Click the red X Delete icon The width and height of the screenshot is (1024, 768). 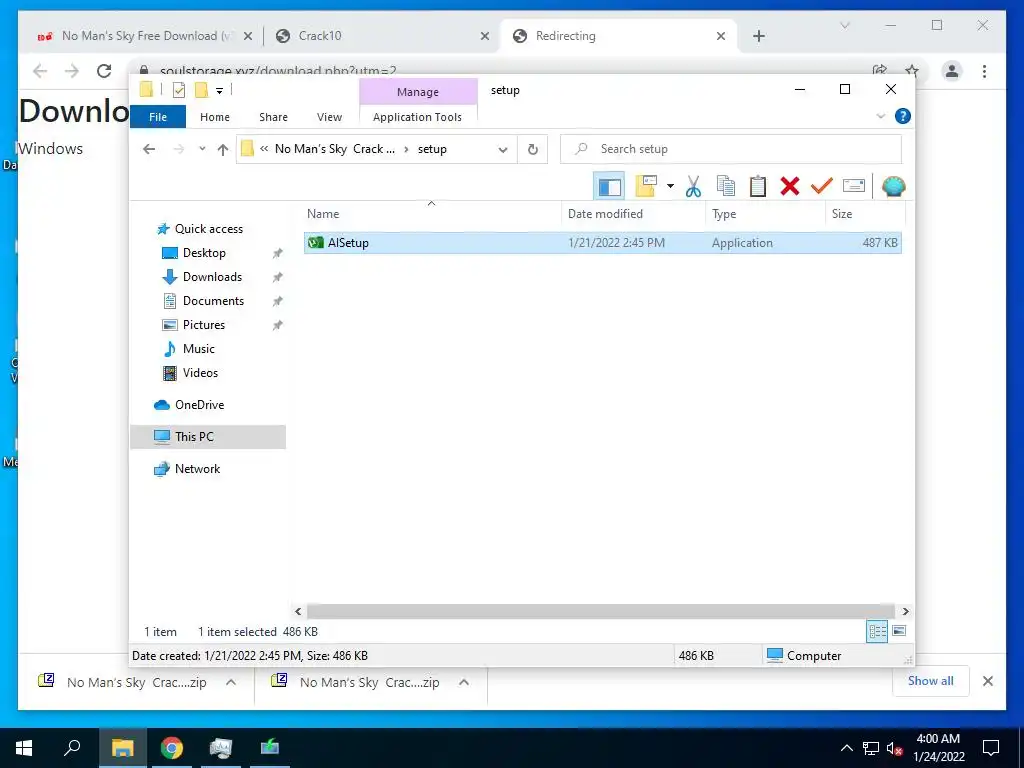[790, 187]
